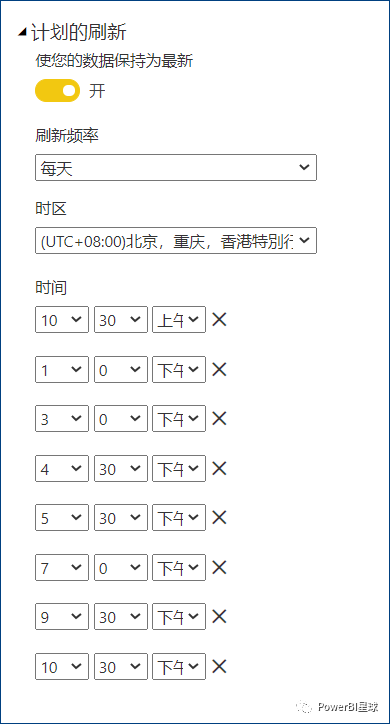Remove the 10:30 上午 refresh time

219,319
